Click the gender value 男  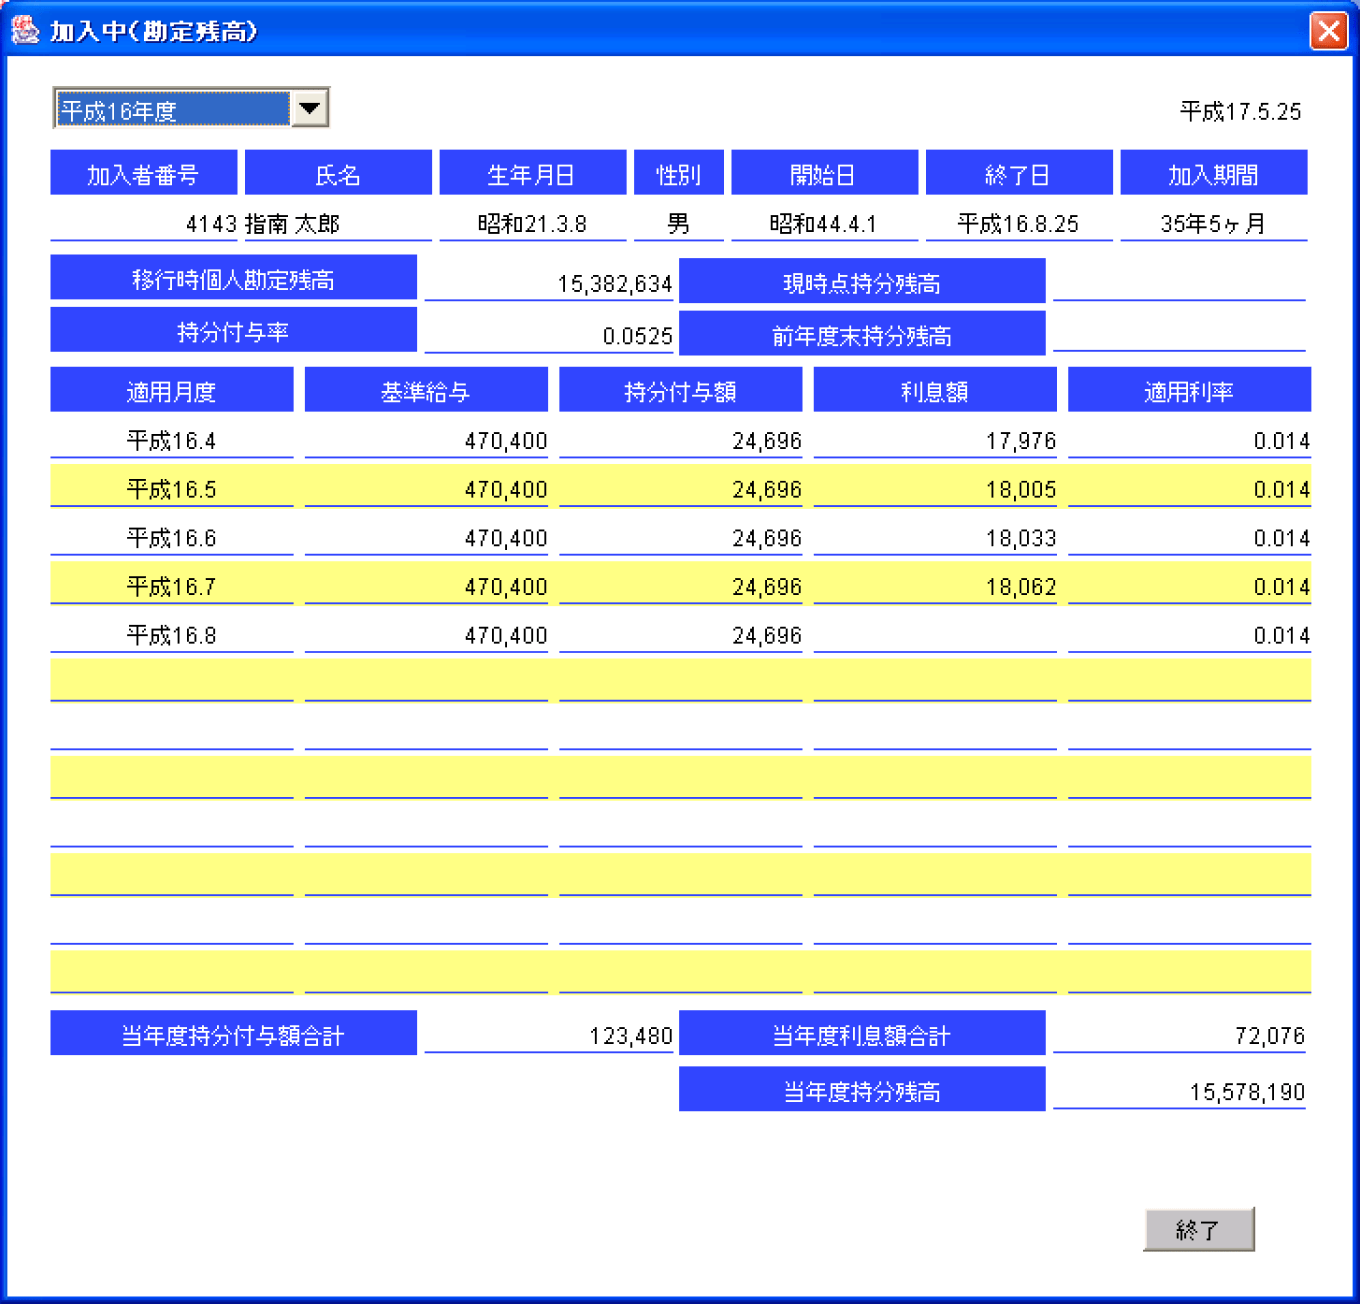coord(678,224)
